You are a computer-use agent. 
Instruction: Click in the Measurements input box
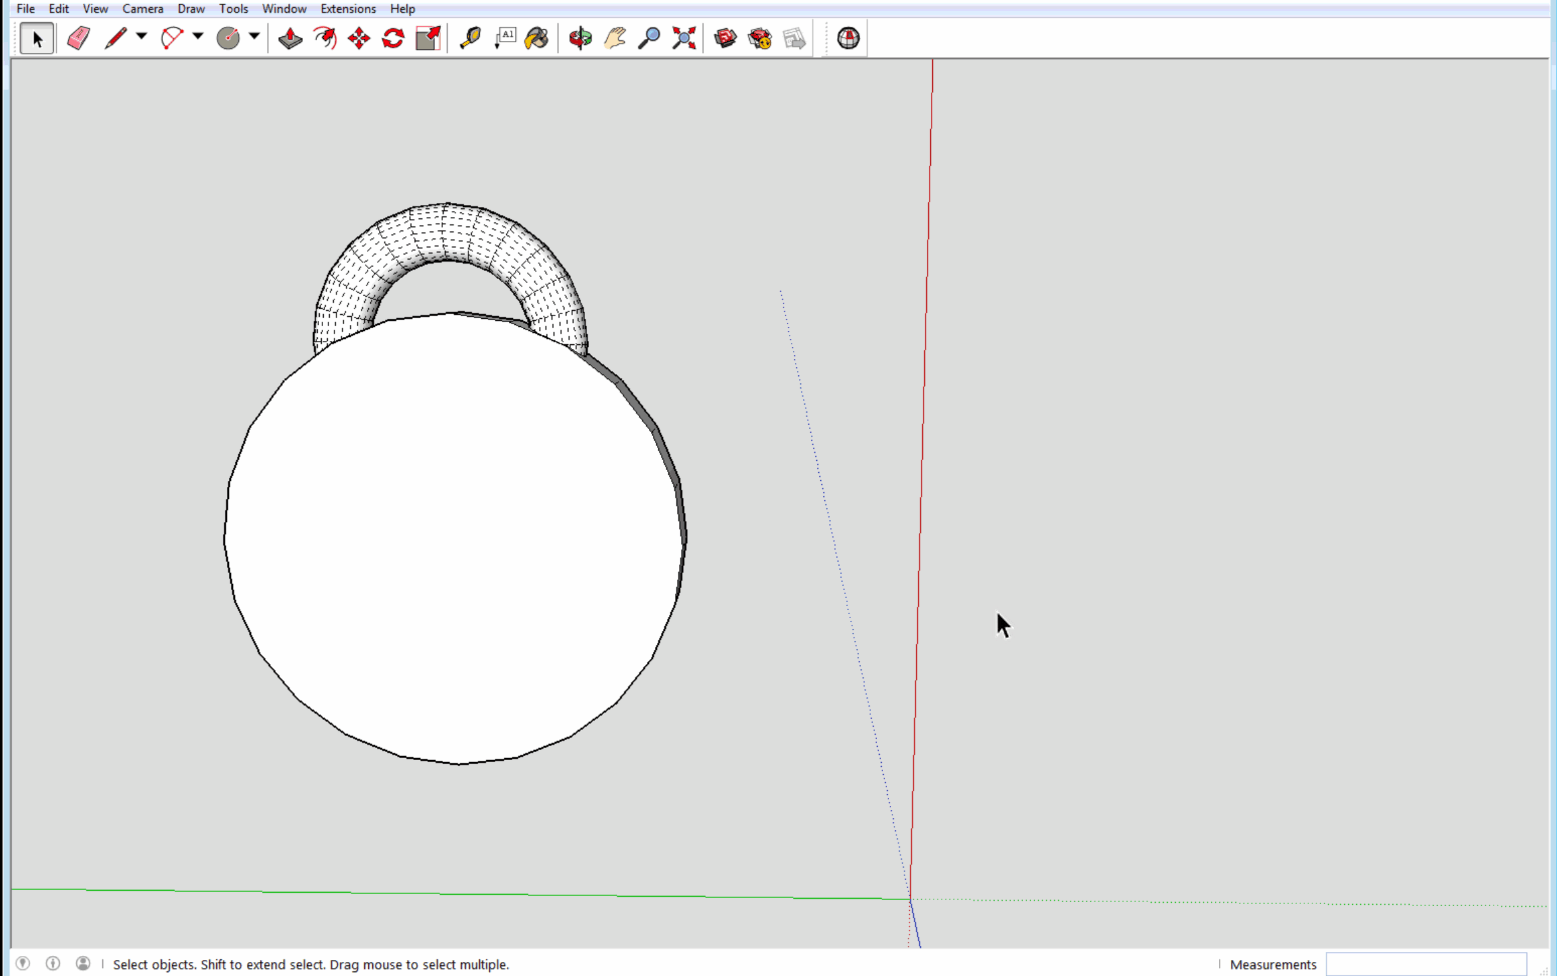[1425, 964]
